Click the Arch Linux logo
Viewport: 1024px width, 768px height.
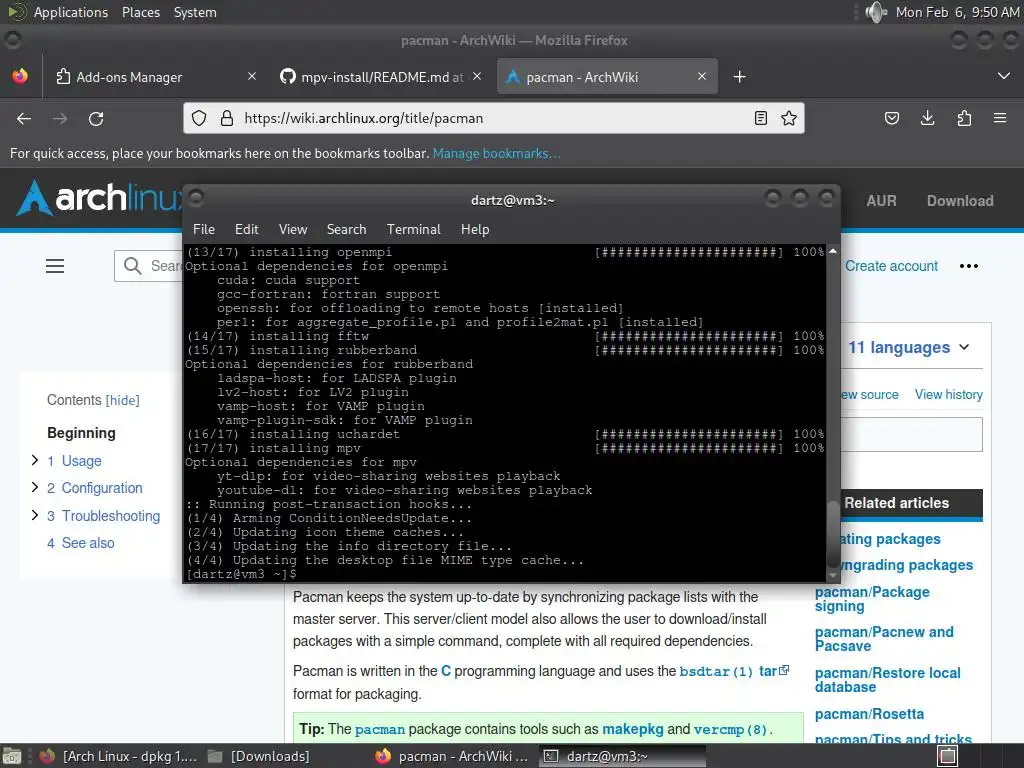[x=99, y=197]
